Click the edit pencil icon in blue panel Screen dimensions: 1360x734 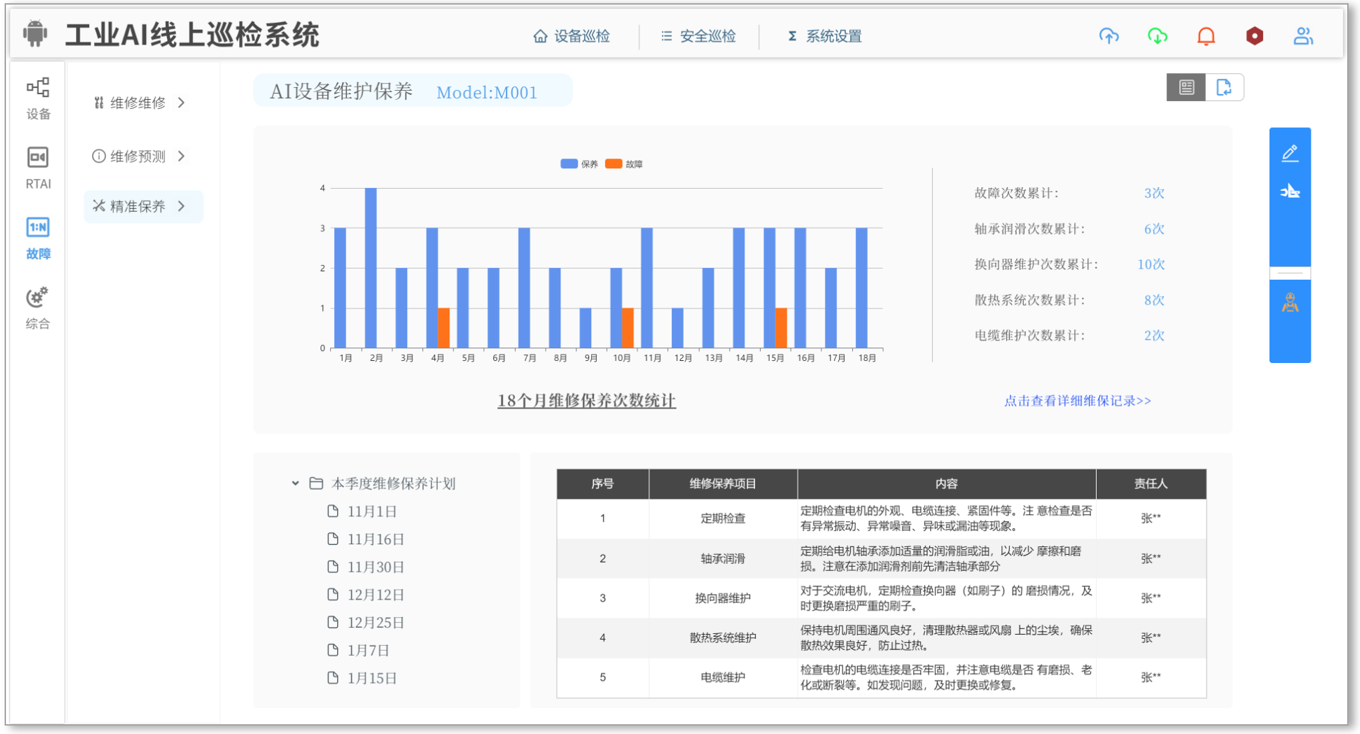coord(1290,153)
